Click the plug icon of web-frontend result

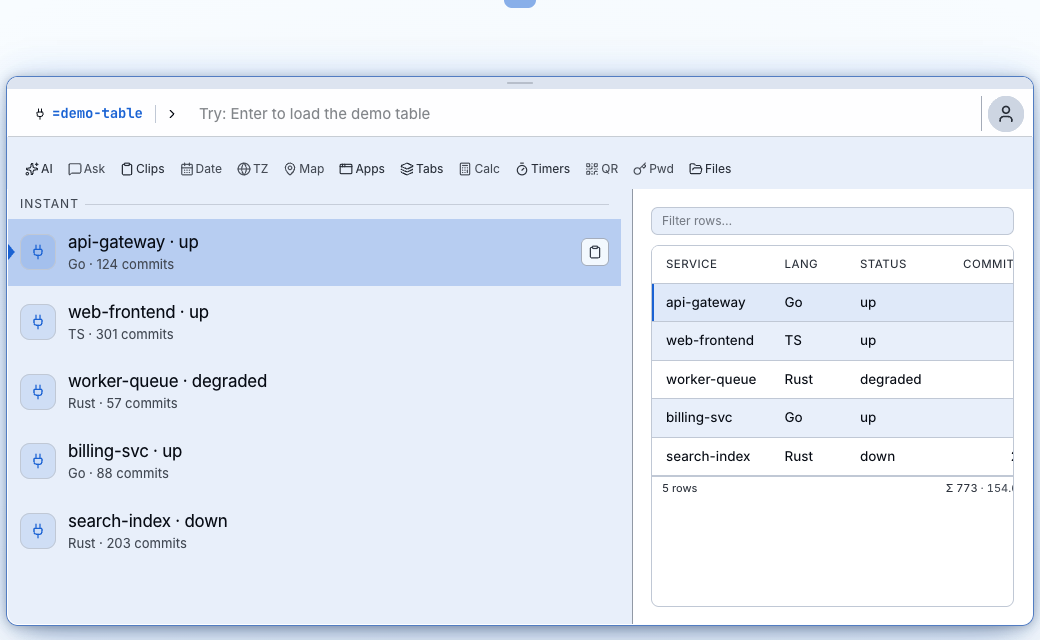click(x=38, y=322)
